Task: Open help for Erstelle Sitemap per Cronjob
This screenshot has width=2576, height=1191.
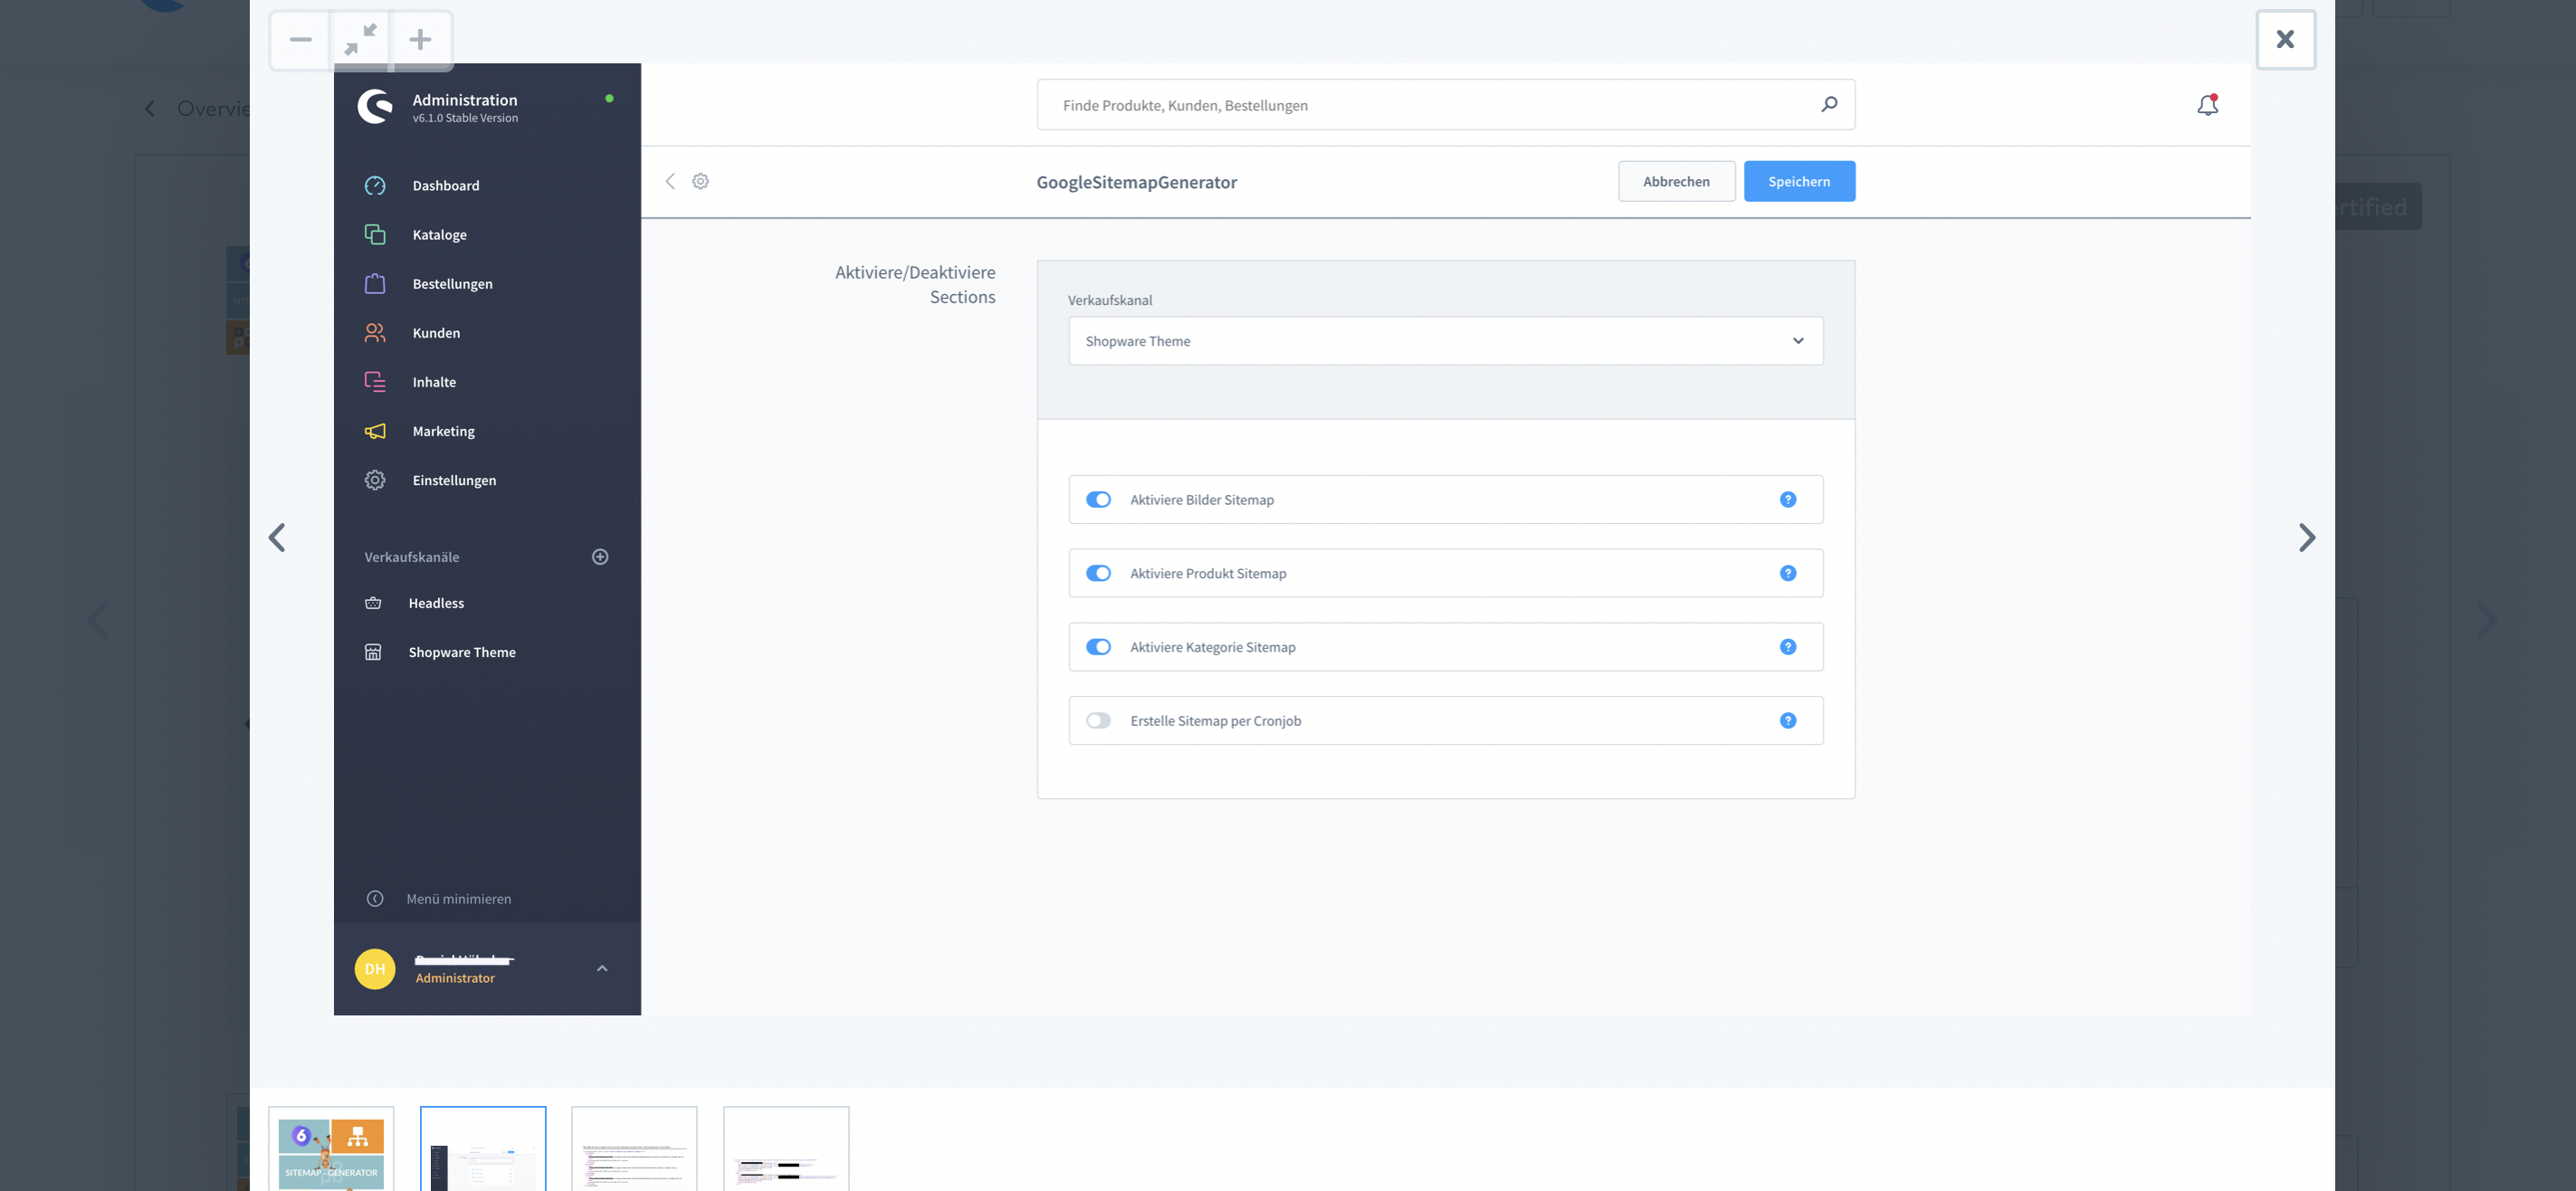Action: (x=1788, y=721)
